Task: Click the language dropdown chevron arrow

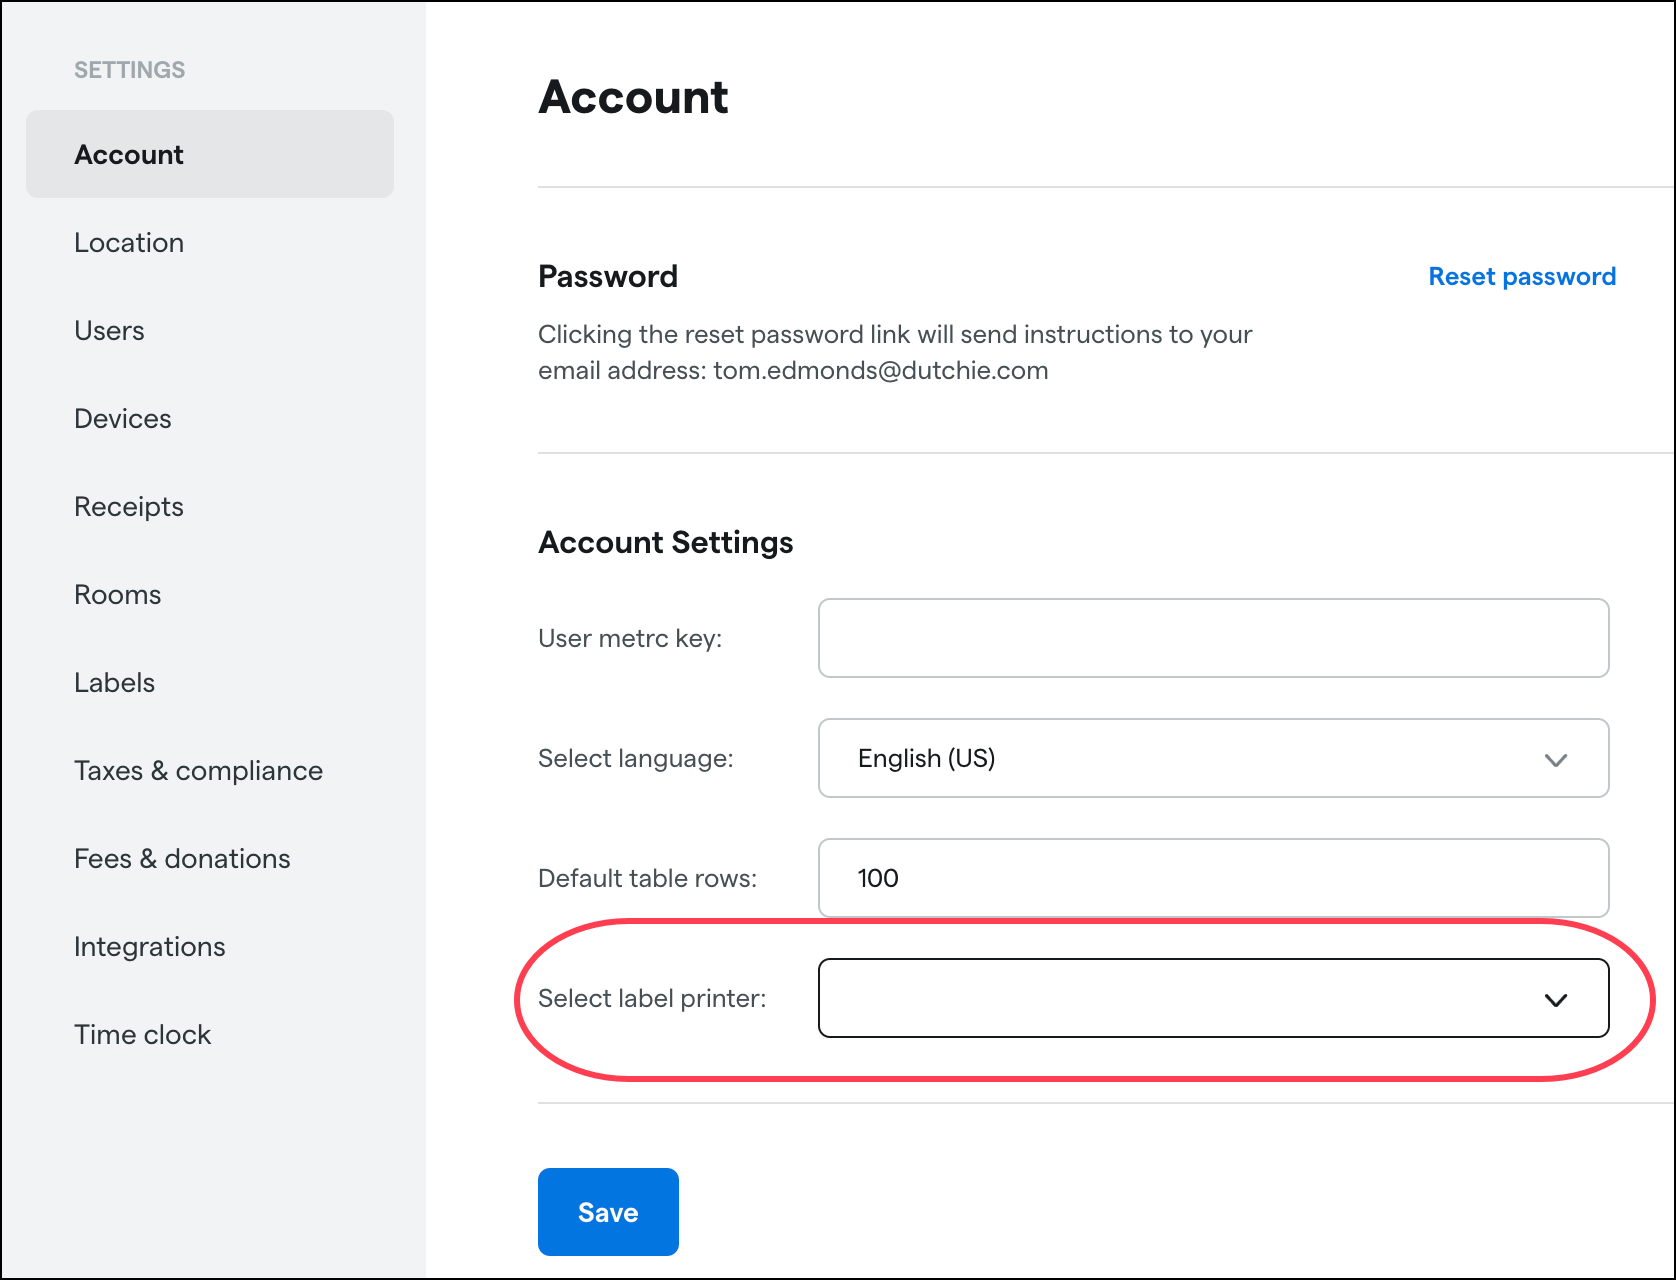Action: point(1555,760)
